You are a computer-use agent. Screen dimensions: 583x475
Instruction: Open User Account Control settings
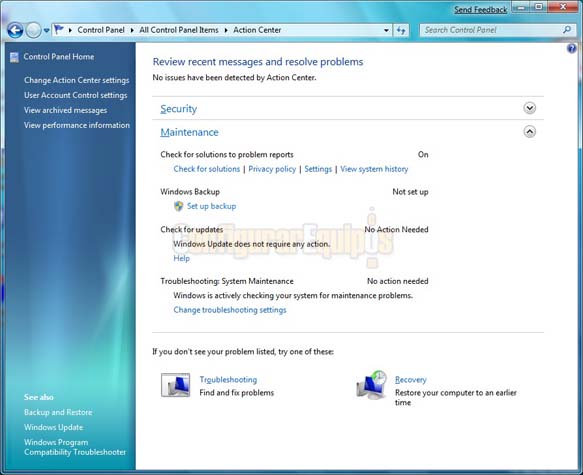75,95
